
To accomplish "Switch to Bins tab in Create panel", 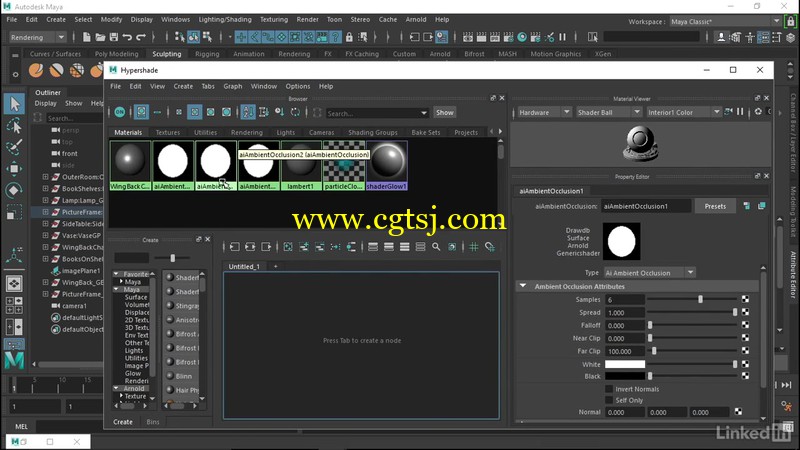I will pos(153,422).
